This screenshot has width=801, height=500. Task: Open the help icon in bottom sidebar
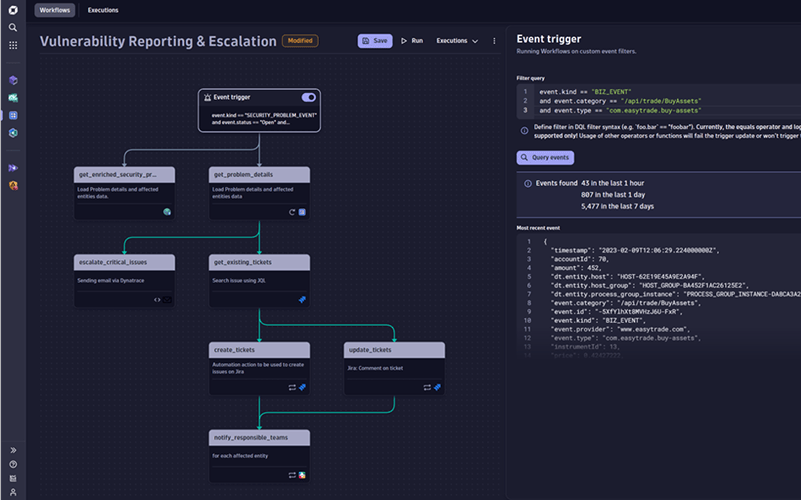pos(13,465)
